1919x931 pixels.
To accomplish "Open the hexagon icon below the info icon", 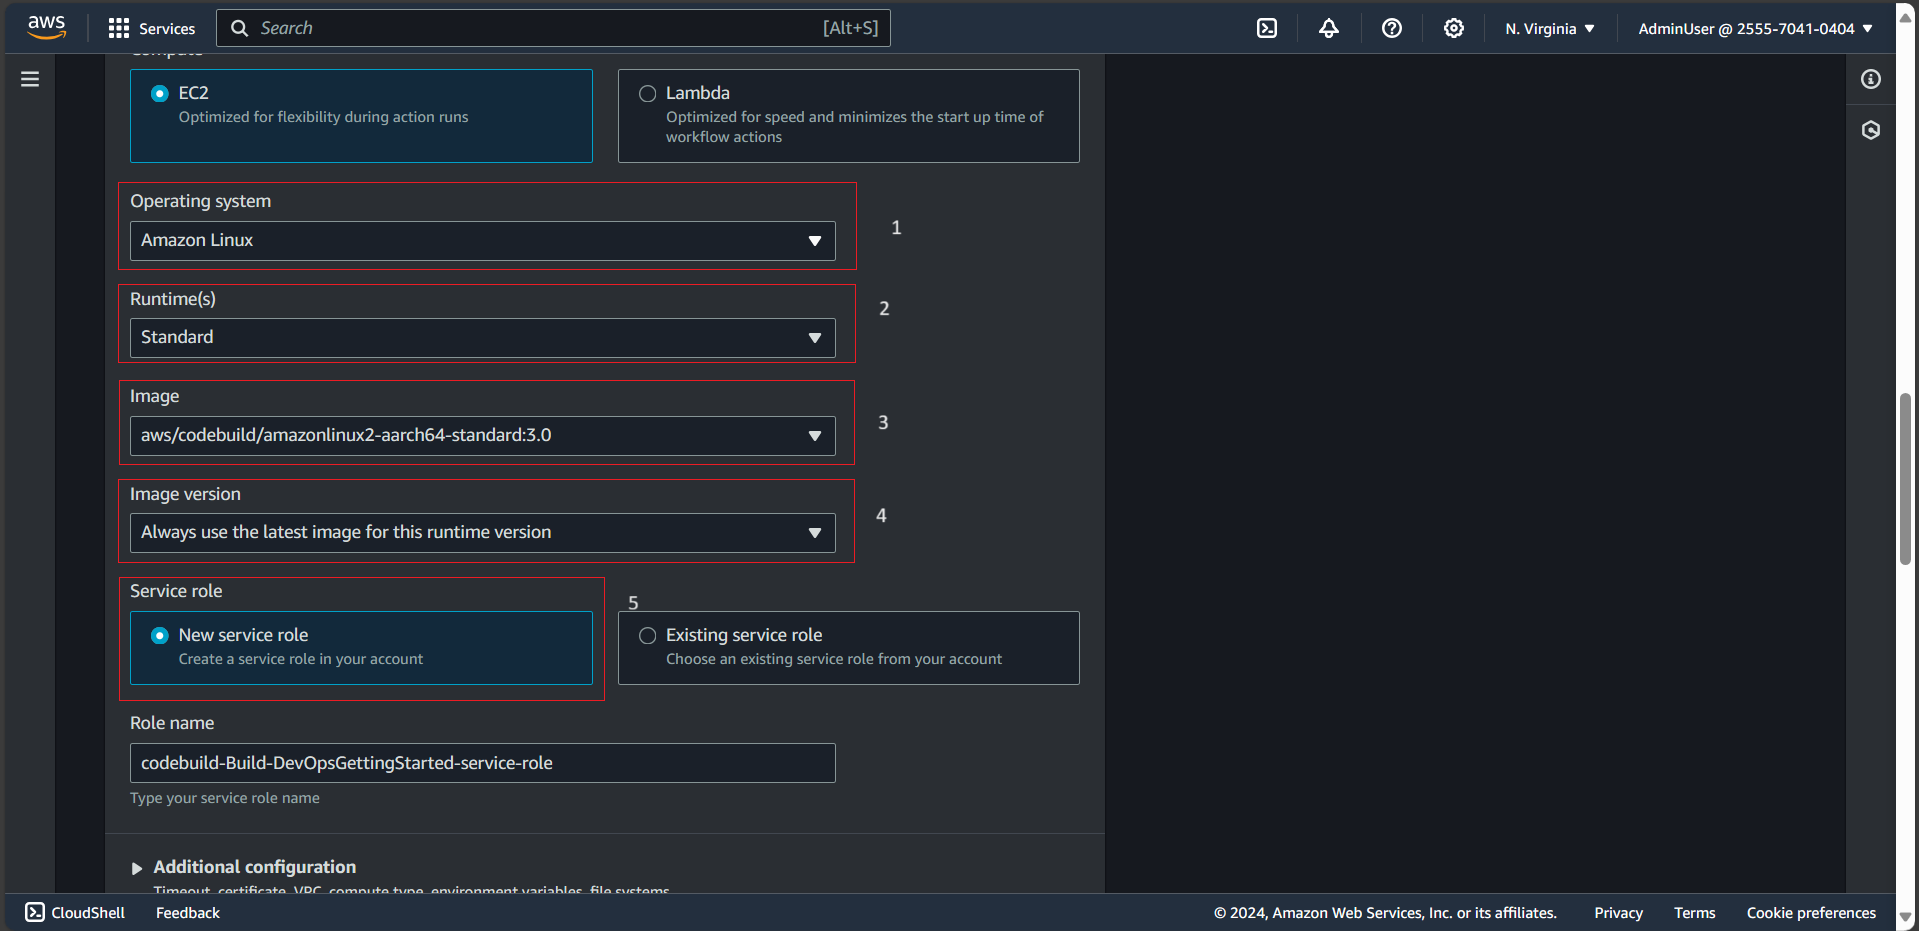I will point(1871,130).
